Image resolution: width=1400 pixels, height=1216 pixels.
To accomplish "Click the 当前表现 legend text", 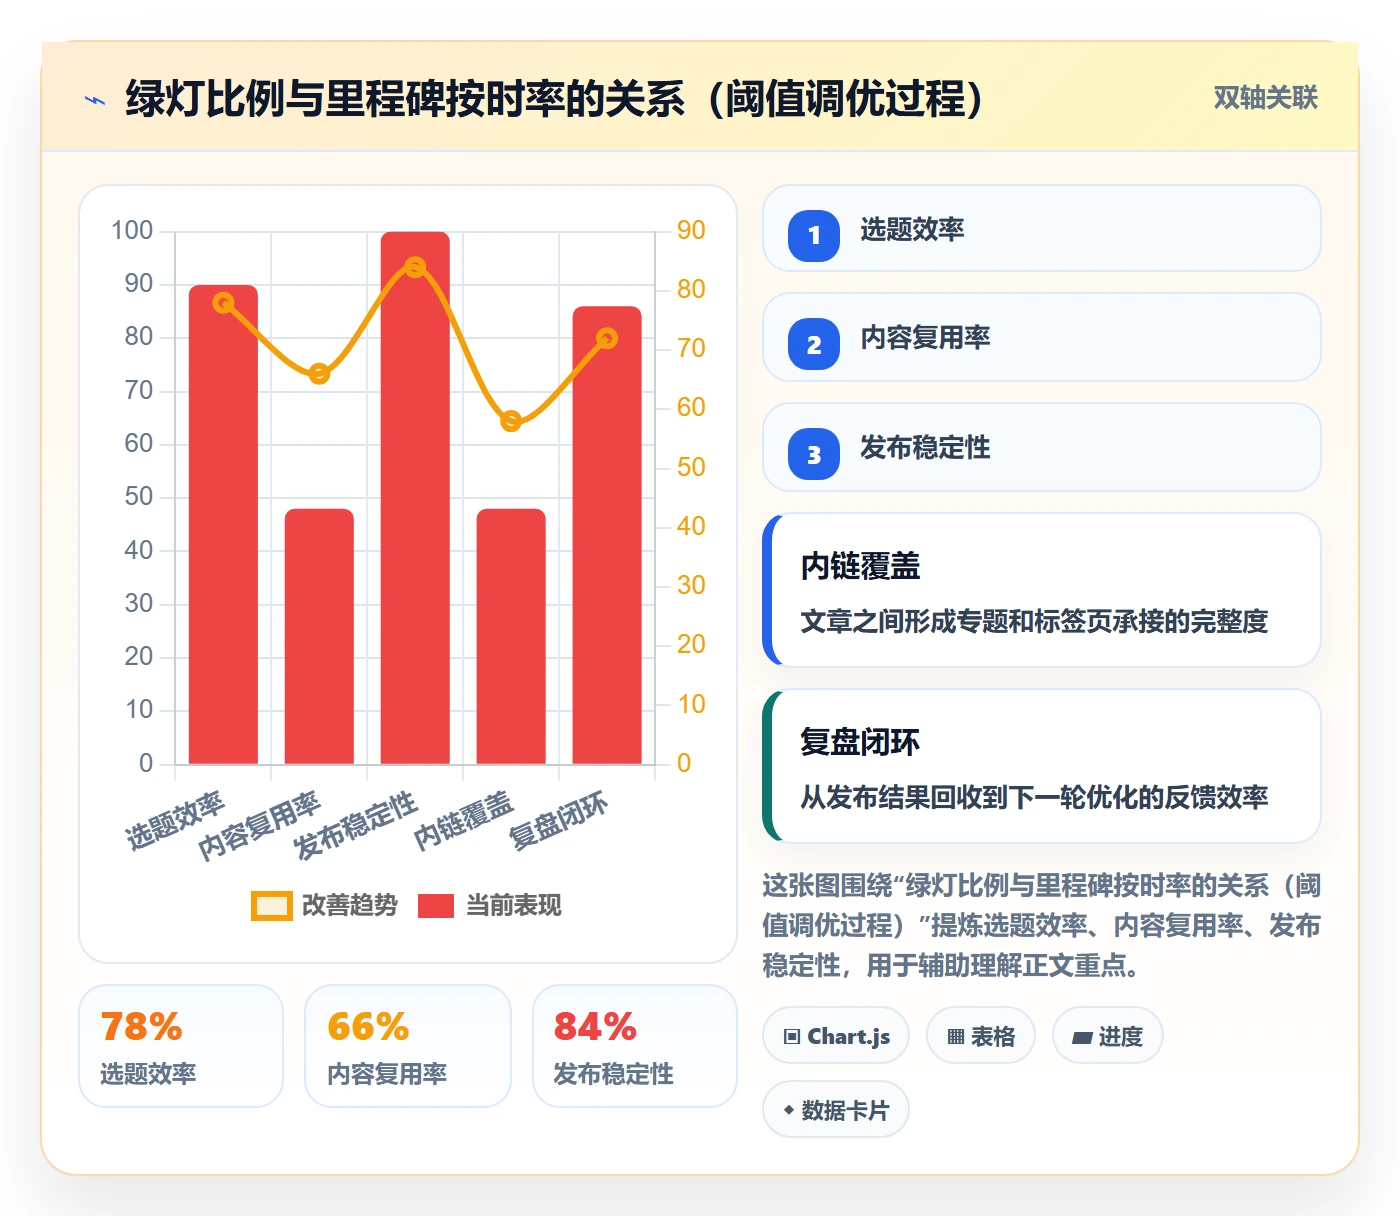I will [513, 905].
